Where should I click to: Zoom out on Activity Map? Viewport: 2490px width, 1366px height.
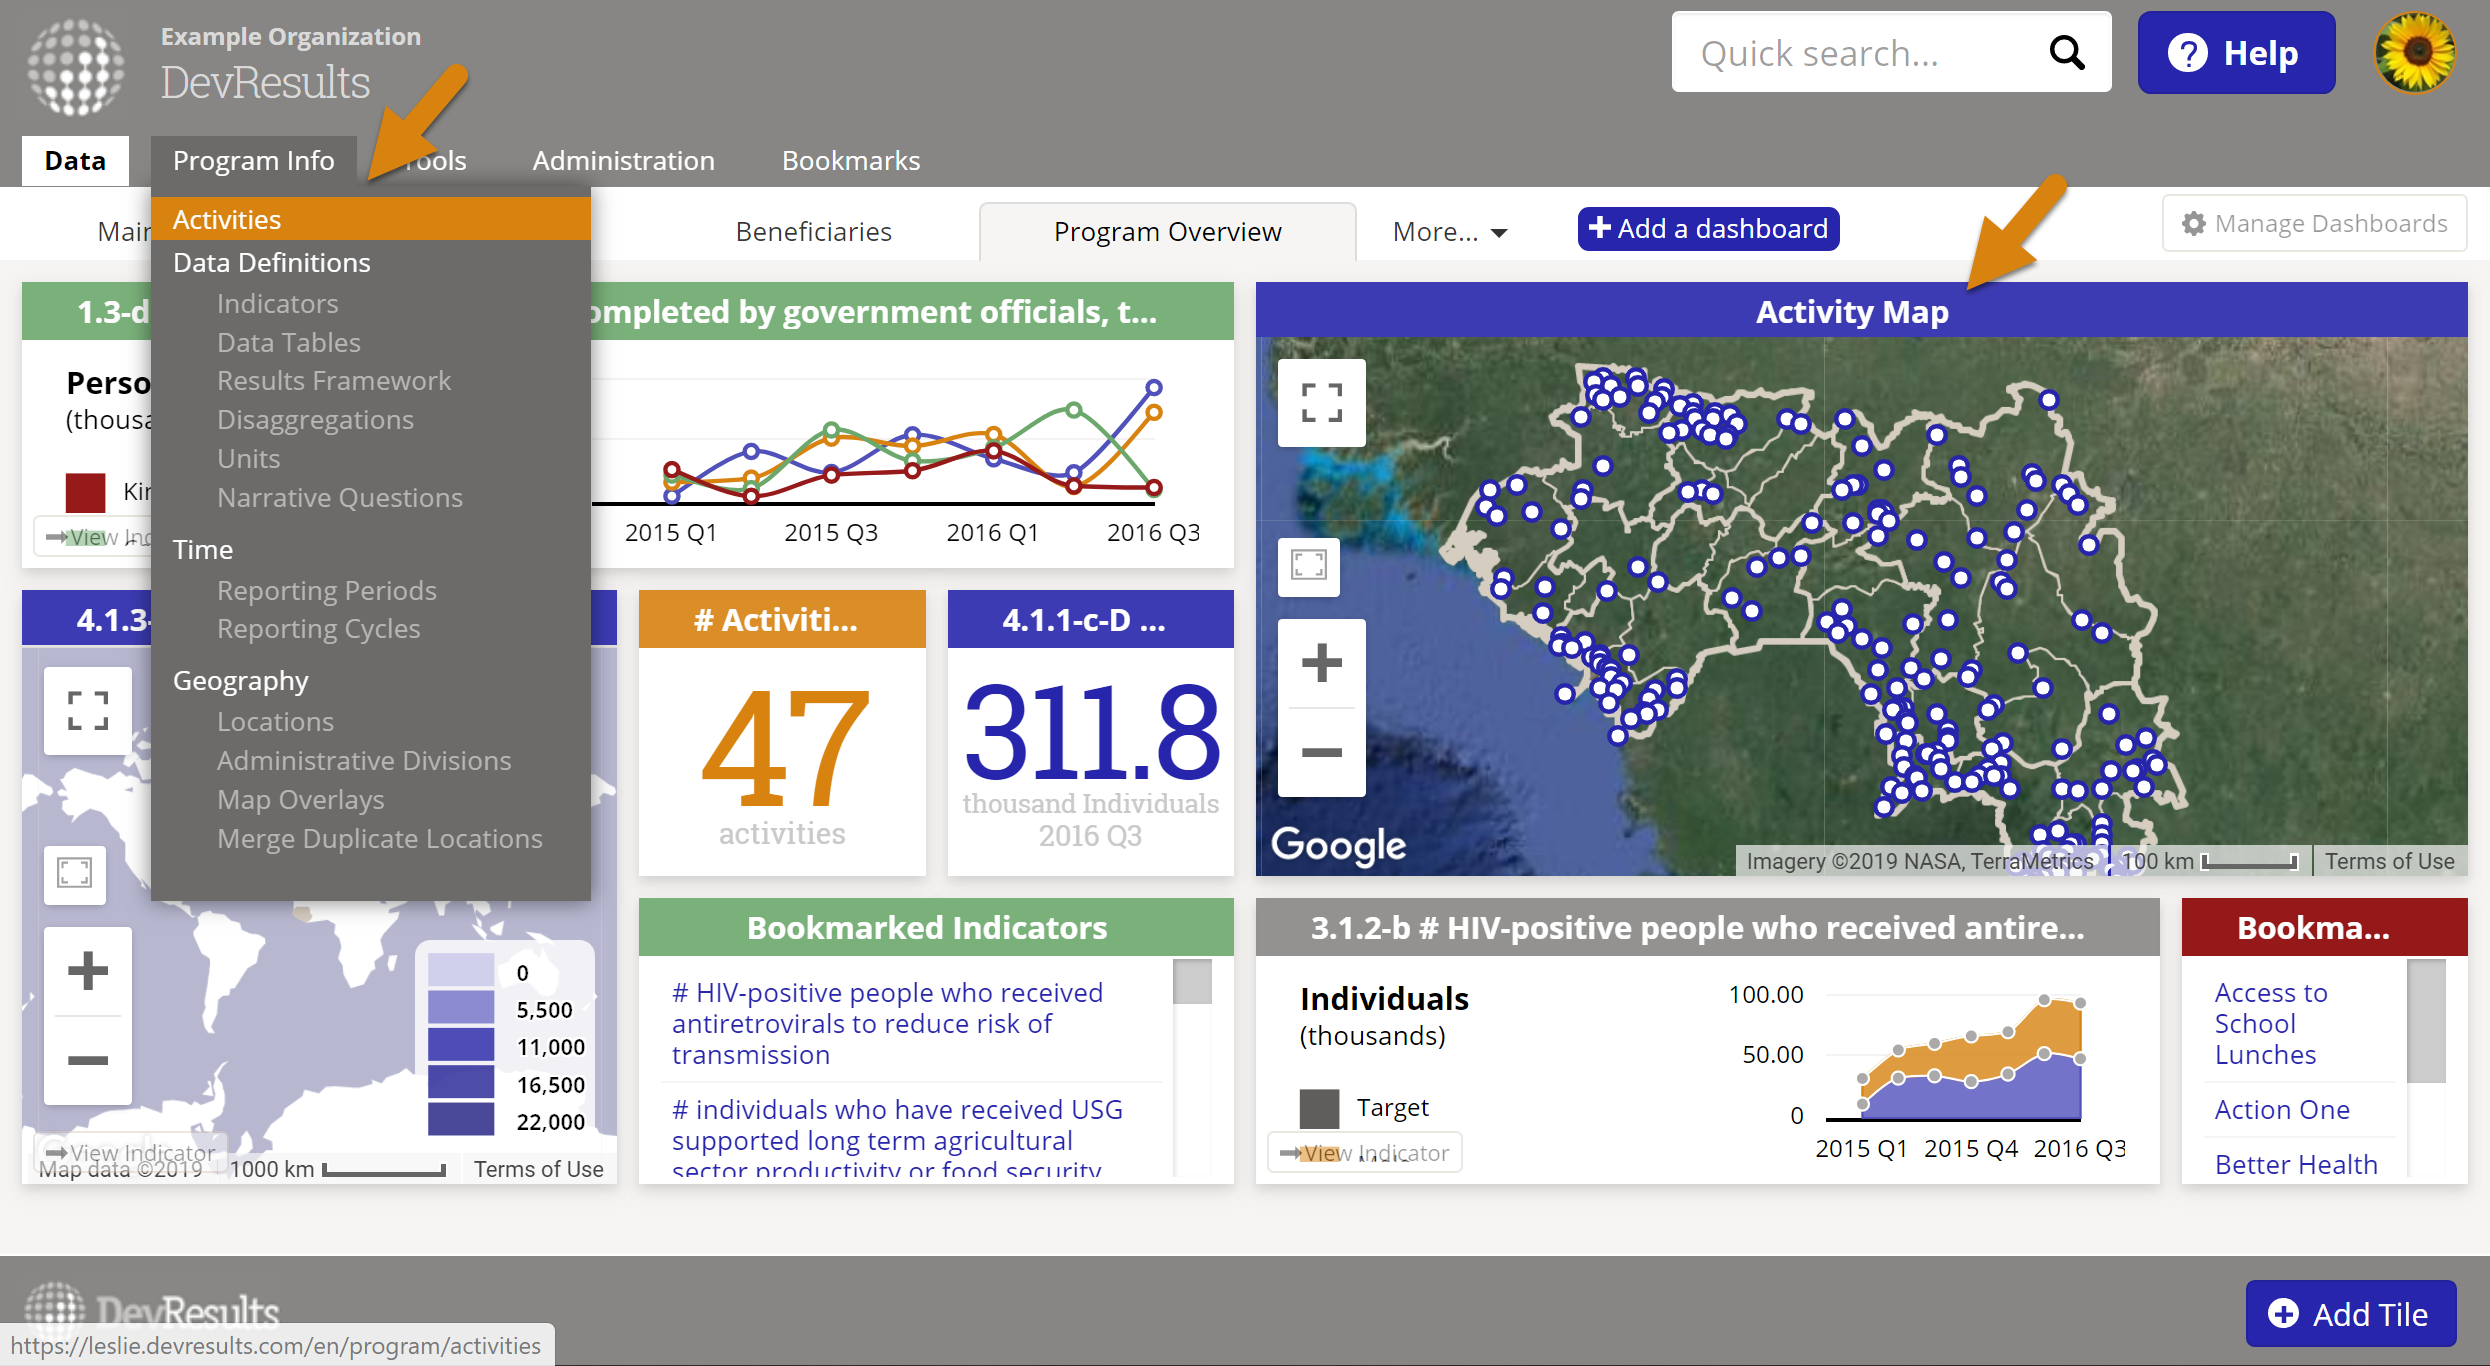[1322, 752]
